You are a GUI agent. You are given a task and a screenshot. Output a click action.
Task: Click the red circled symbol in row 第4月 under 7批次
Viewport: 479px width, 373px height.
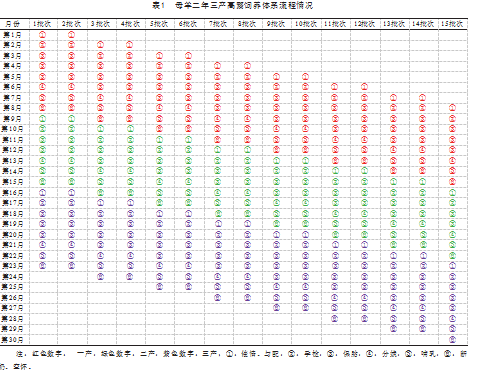[218, 66]
